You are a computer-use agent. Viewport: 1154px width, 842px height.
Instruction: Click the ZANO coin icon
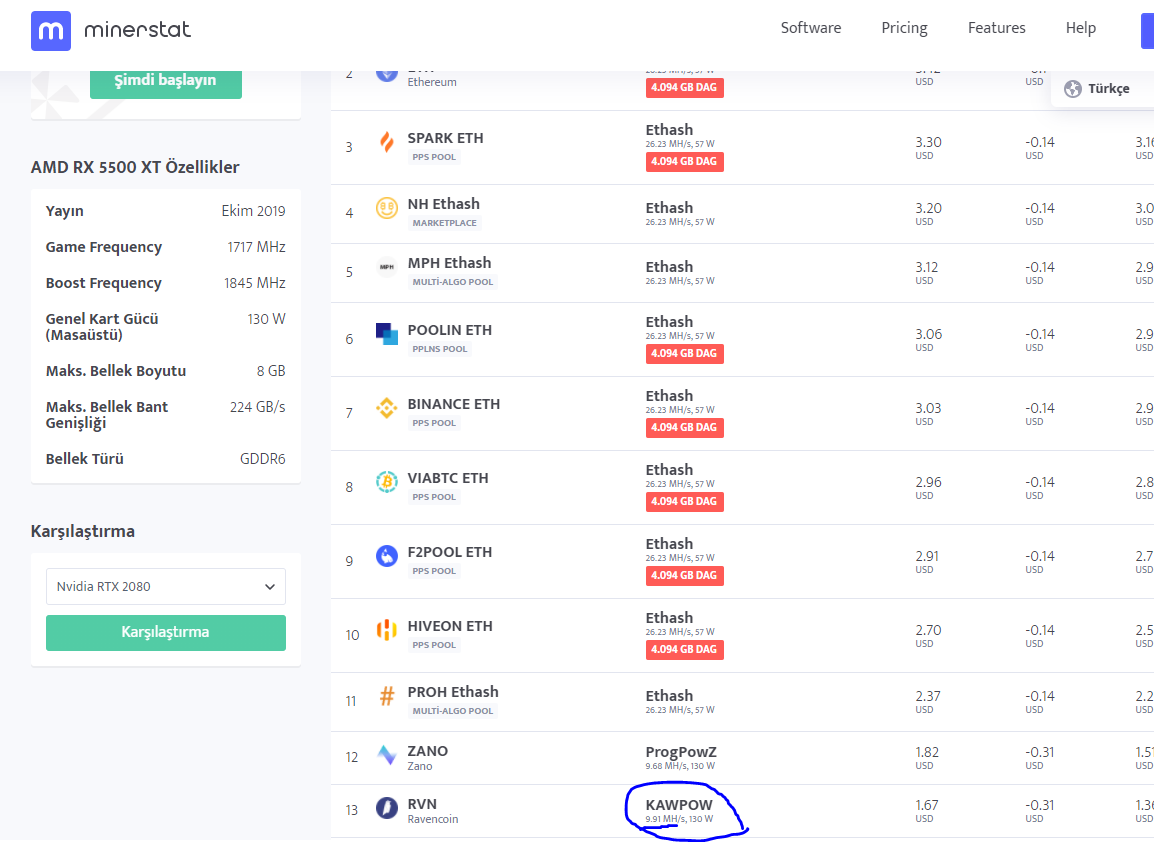point(386,754)
